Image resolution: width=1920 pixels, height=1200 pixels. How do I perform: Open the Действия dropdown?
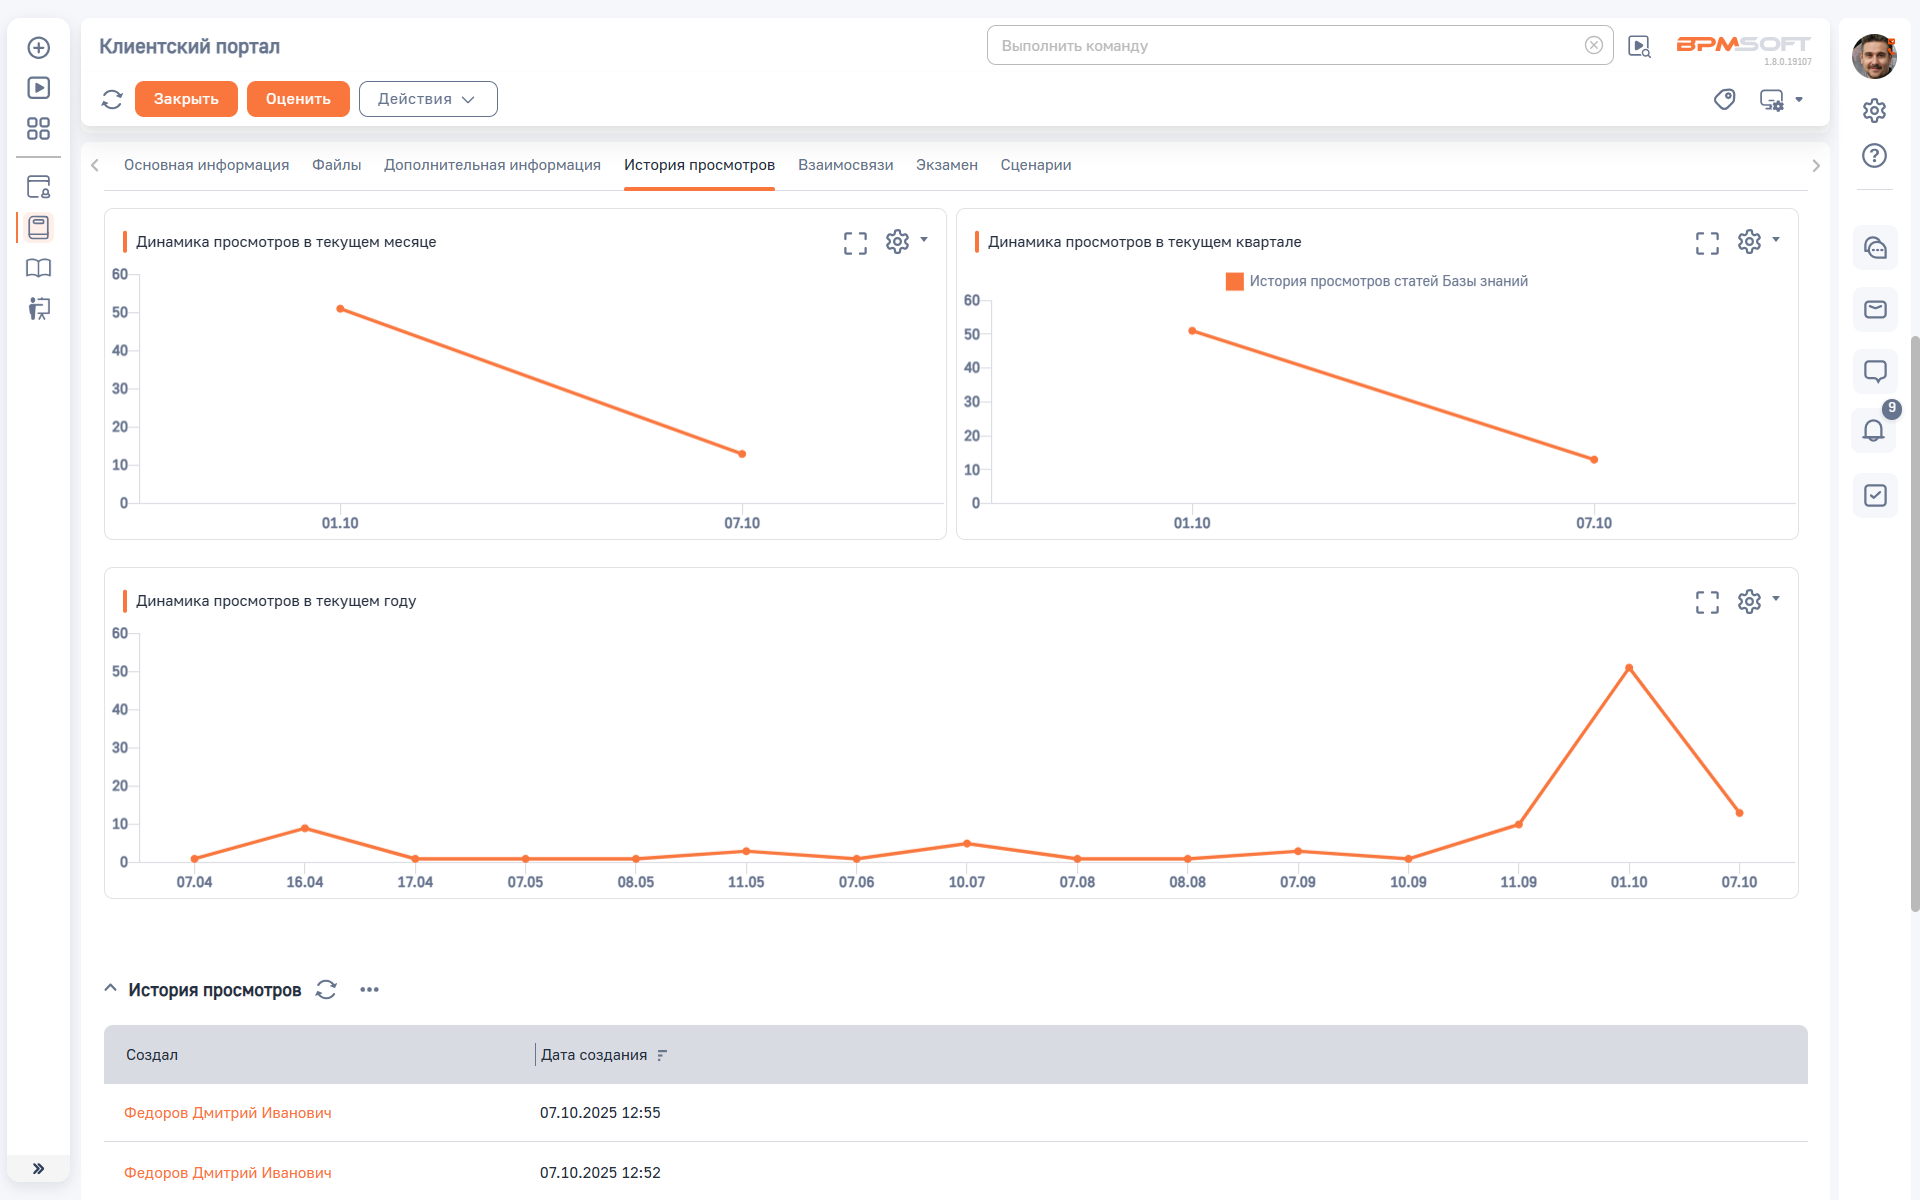427,99
